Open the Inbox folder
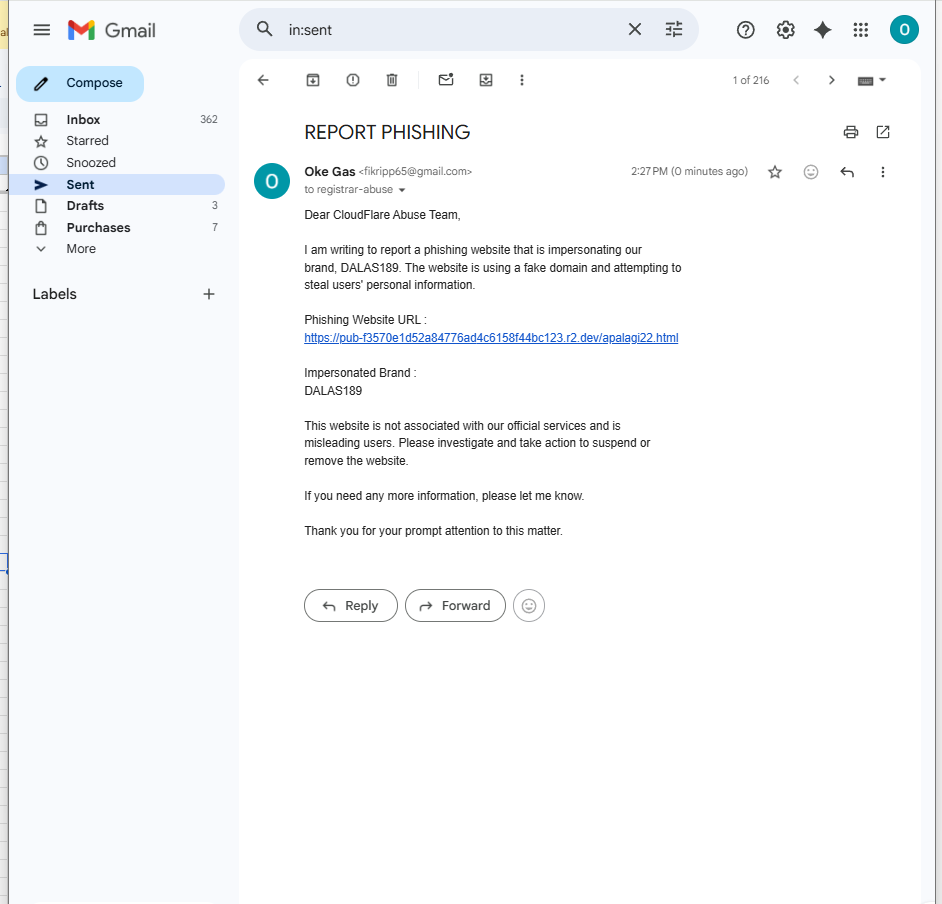This screenshot has width=942, height=904. pos(117,120)
